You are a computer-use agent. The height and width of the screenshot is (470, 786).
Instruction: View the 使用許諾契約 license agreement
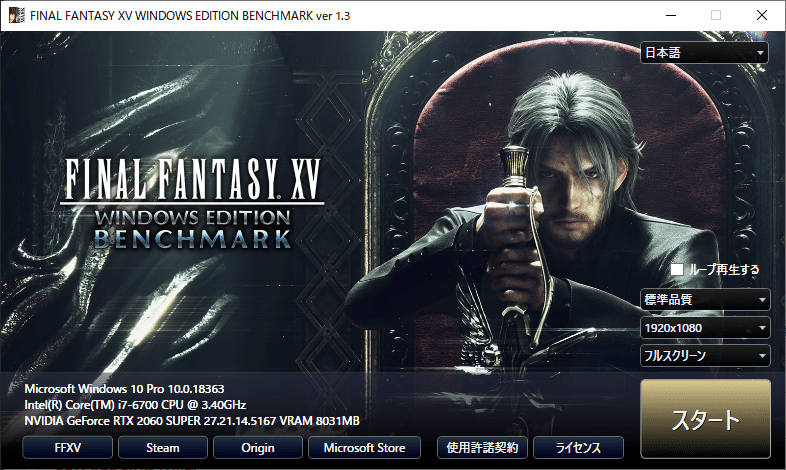[482, 447]
